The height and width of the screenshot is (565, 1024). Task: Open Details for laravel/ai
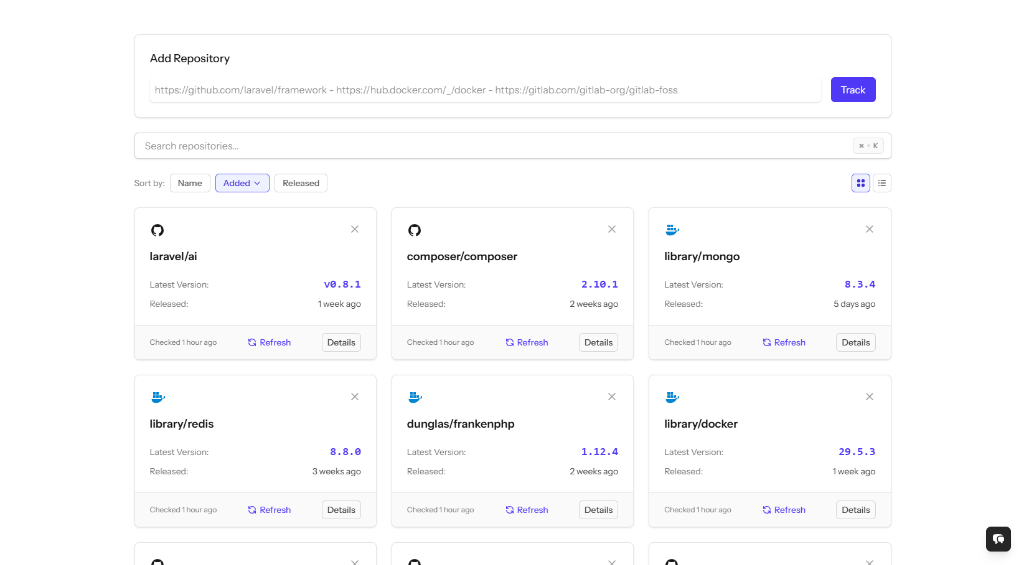point(341,342)
